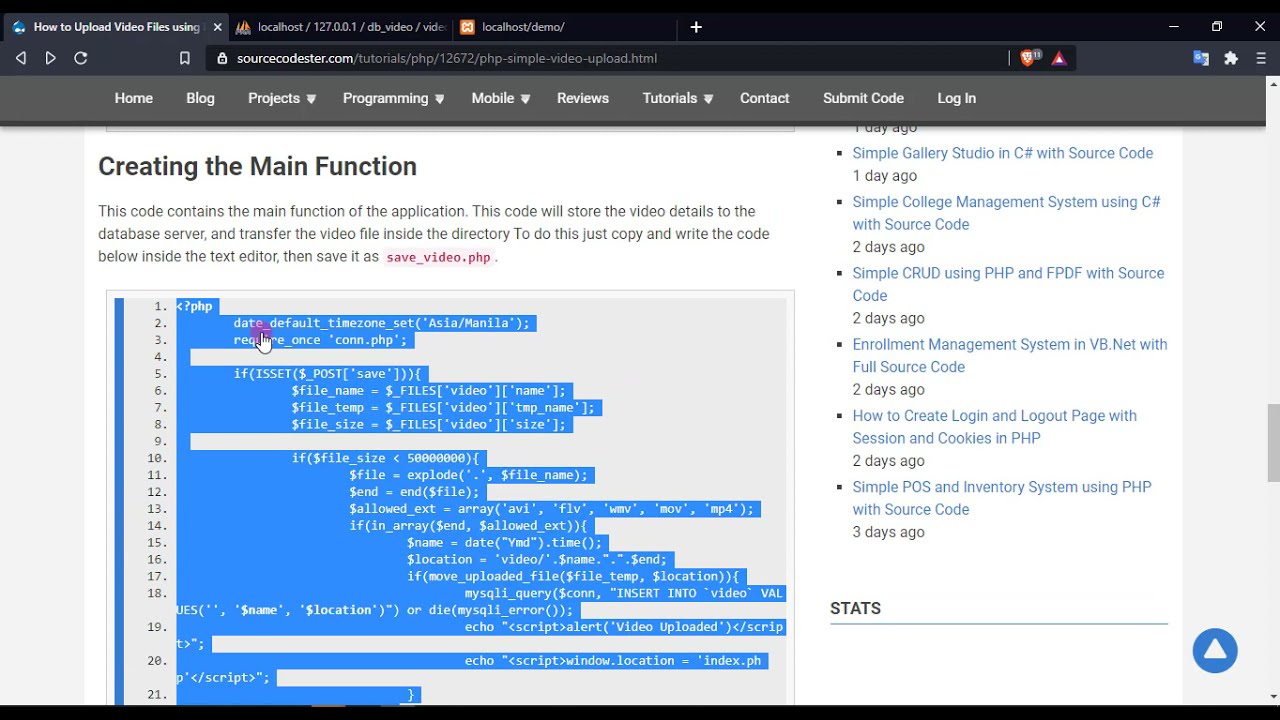Viewport: 1280px width, 720px height.
Task: Expand the Projects dropdown menu
Action: pyautogui.click(x=282, y=98)
